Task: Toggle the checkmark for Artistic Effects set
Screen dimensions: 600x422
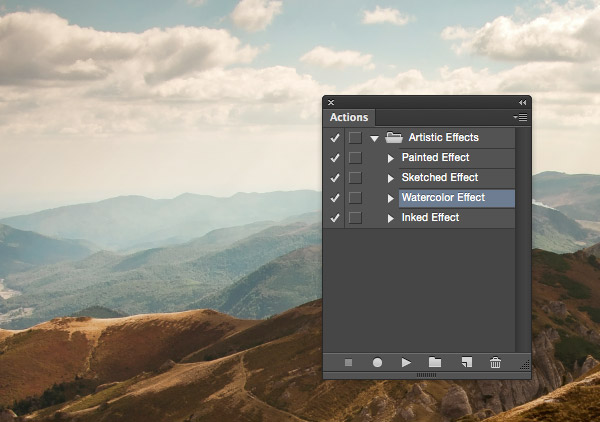Action: (335, 138)
